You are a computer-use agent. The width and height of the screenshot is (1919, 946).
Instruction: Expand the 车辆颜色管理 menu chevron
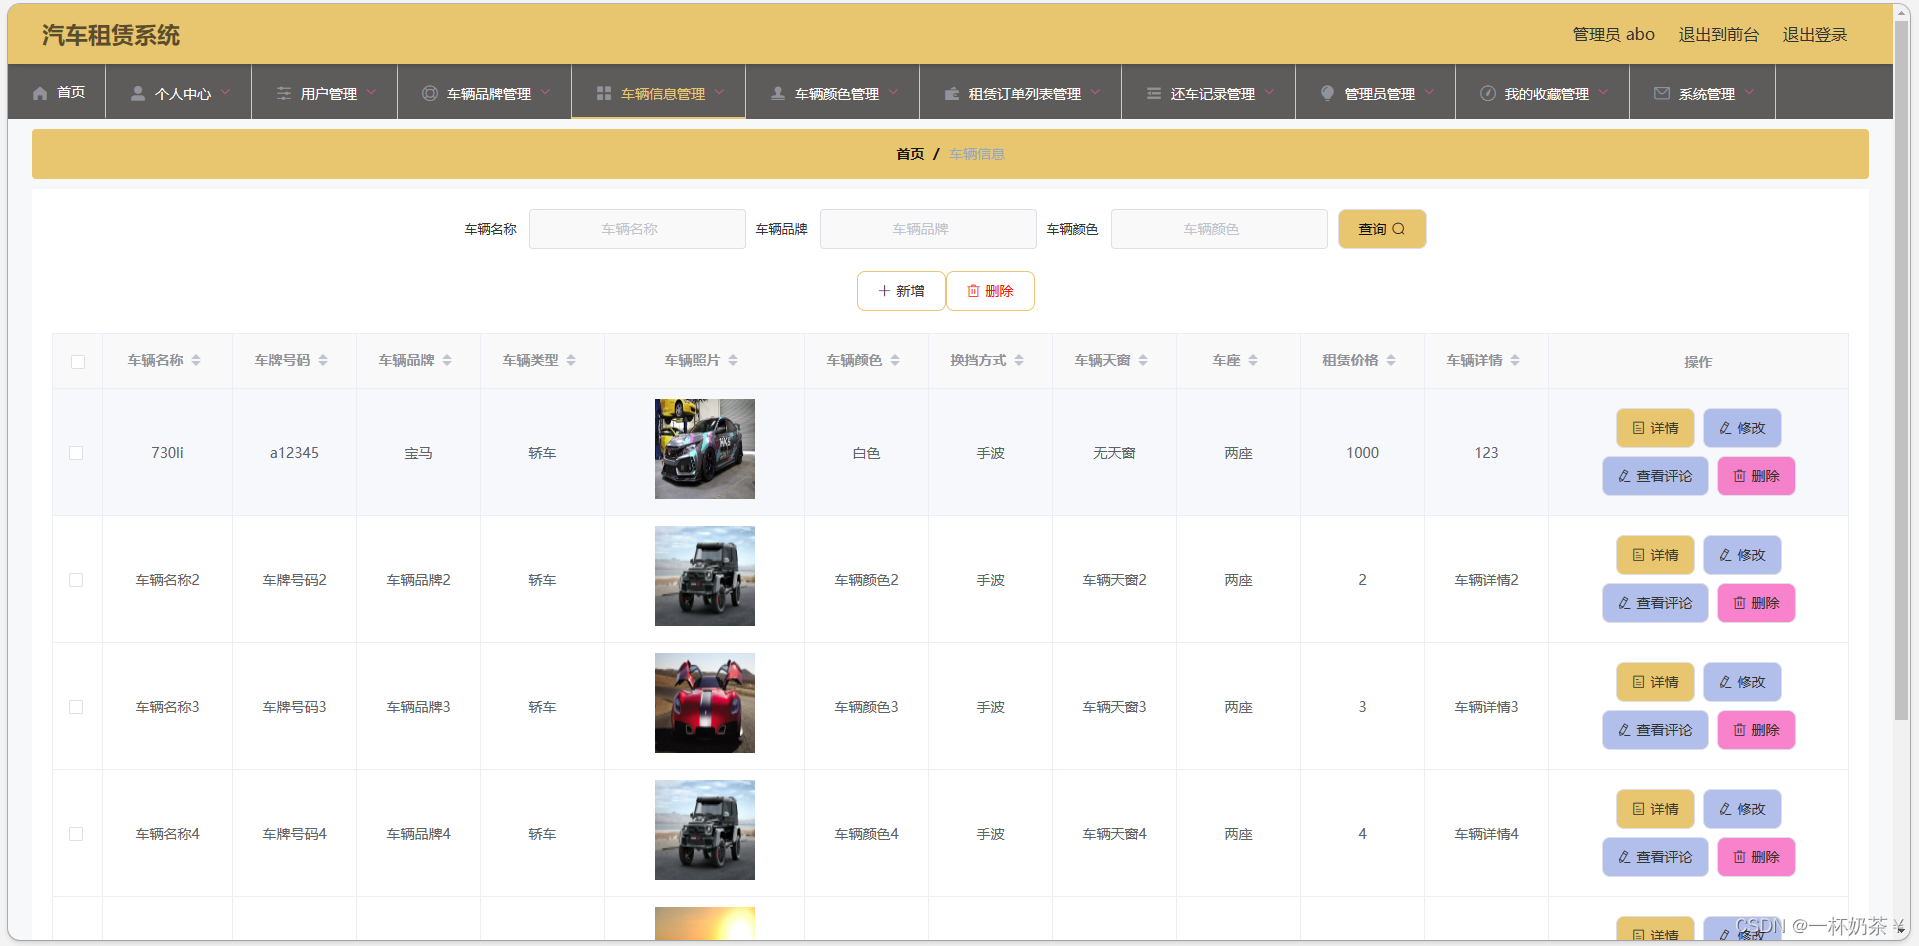click(894, 92)
